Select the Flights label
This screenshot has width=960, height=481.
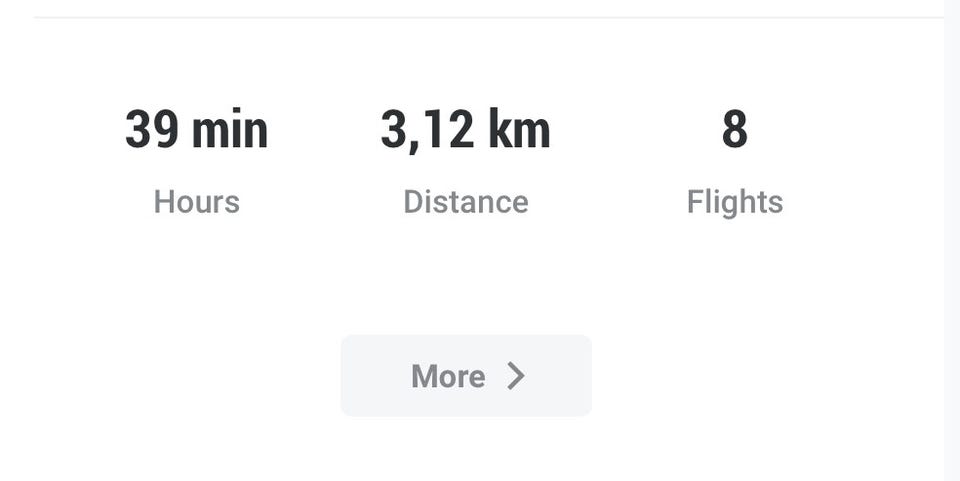(x=734, y=202)
